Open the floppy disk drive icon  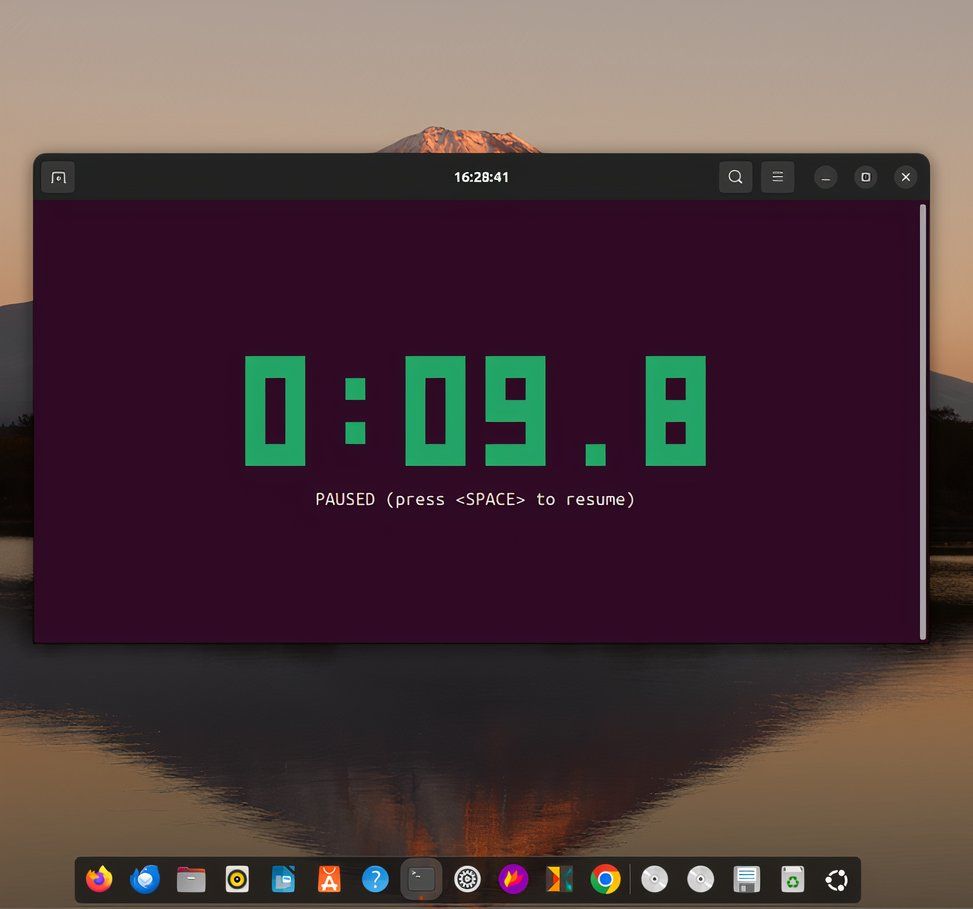747,880
